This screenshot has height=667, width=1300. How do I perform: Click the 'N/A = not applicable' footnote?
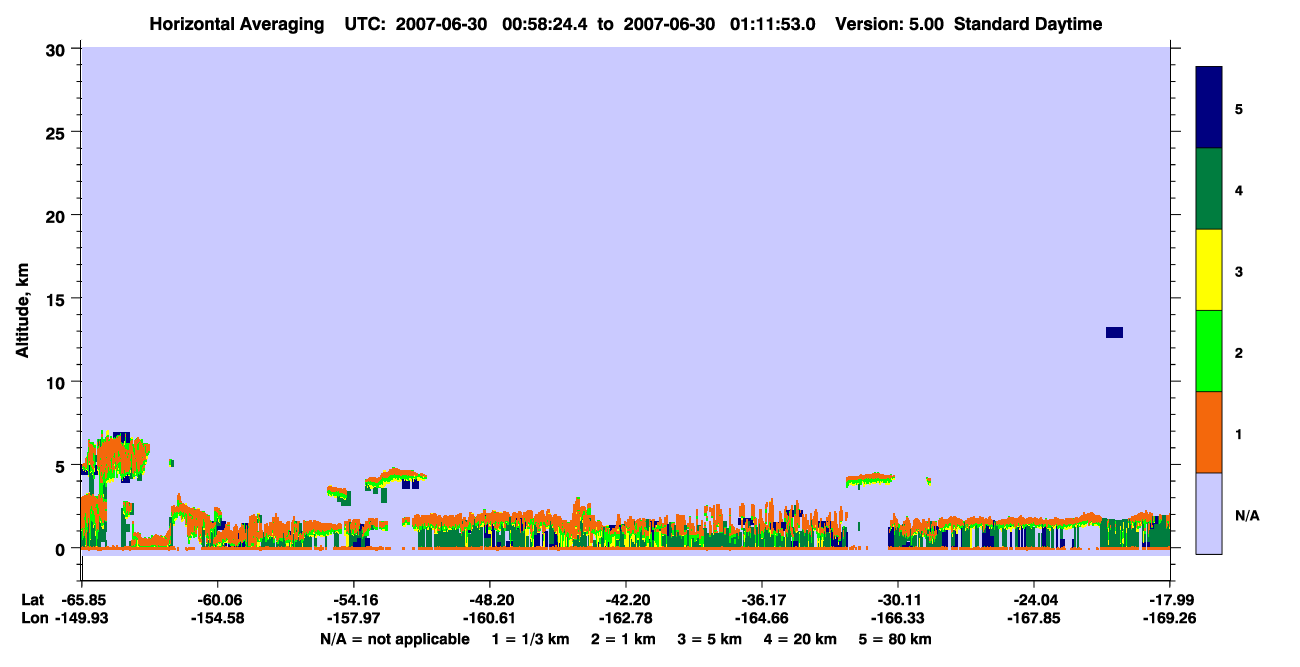(394, 639)
